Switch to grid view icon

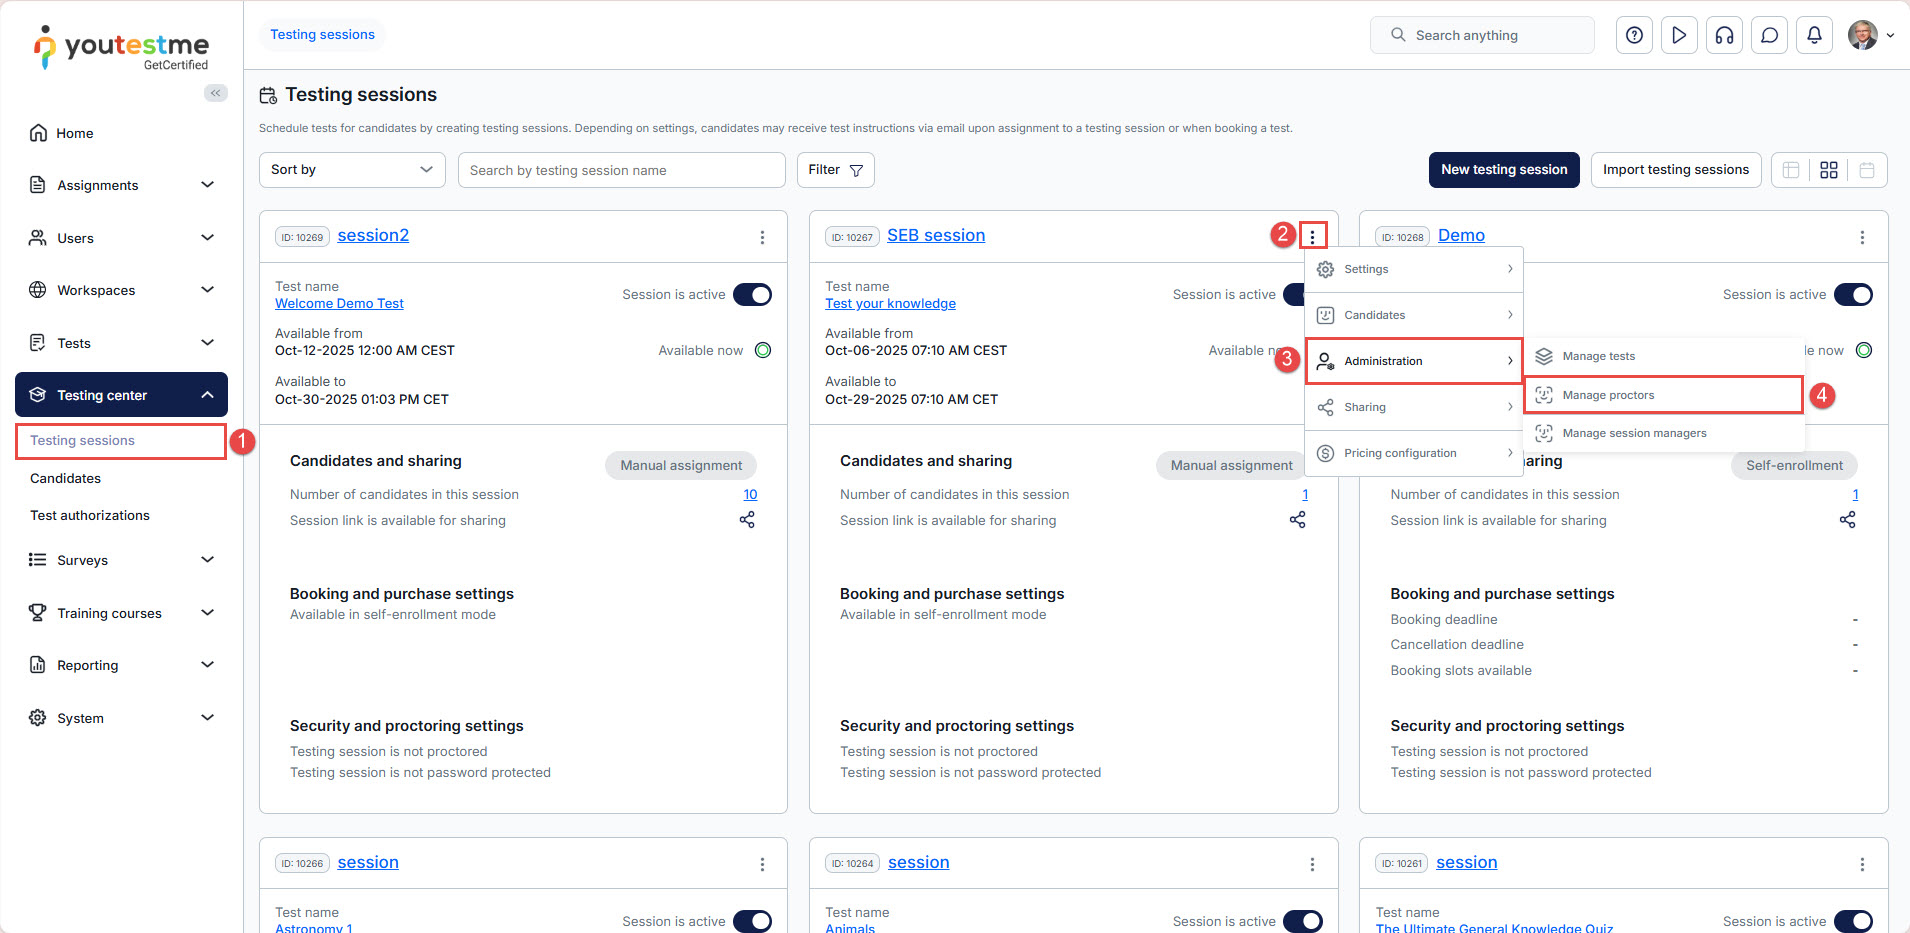[1828, 170]
